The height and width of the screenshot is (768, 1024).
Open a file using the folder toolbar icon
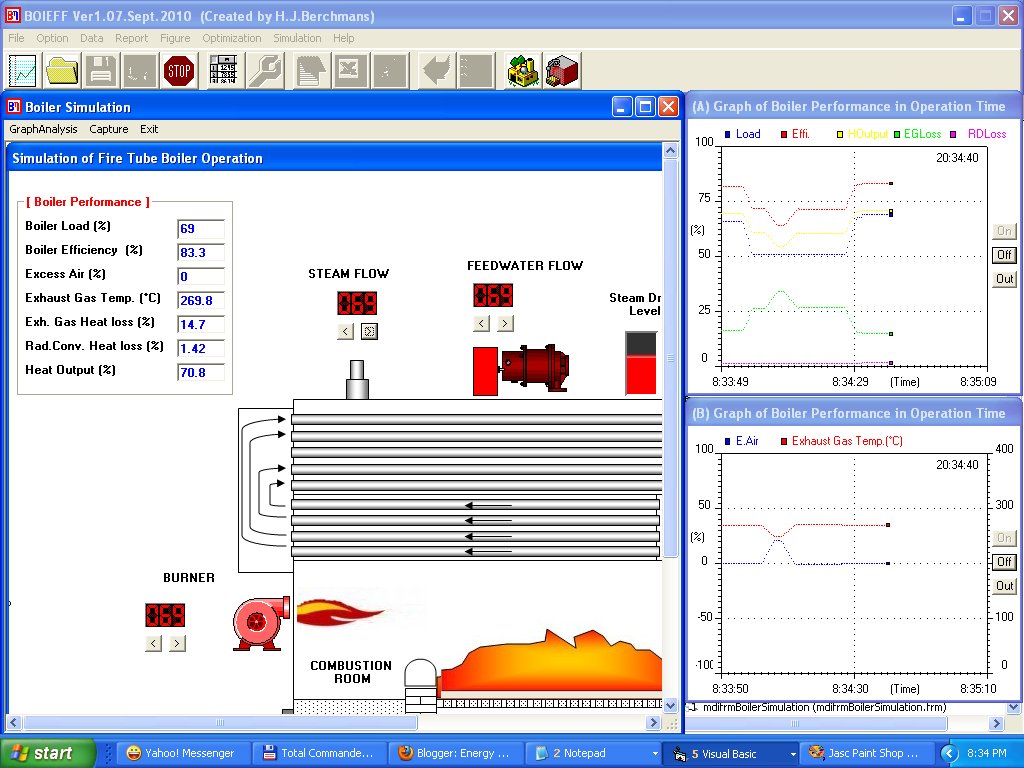point(61,70)
